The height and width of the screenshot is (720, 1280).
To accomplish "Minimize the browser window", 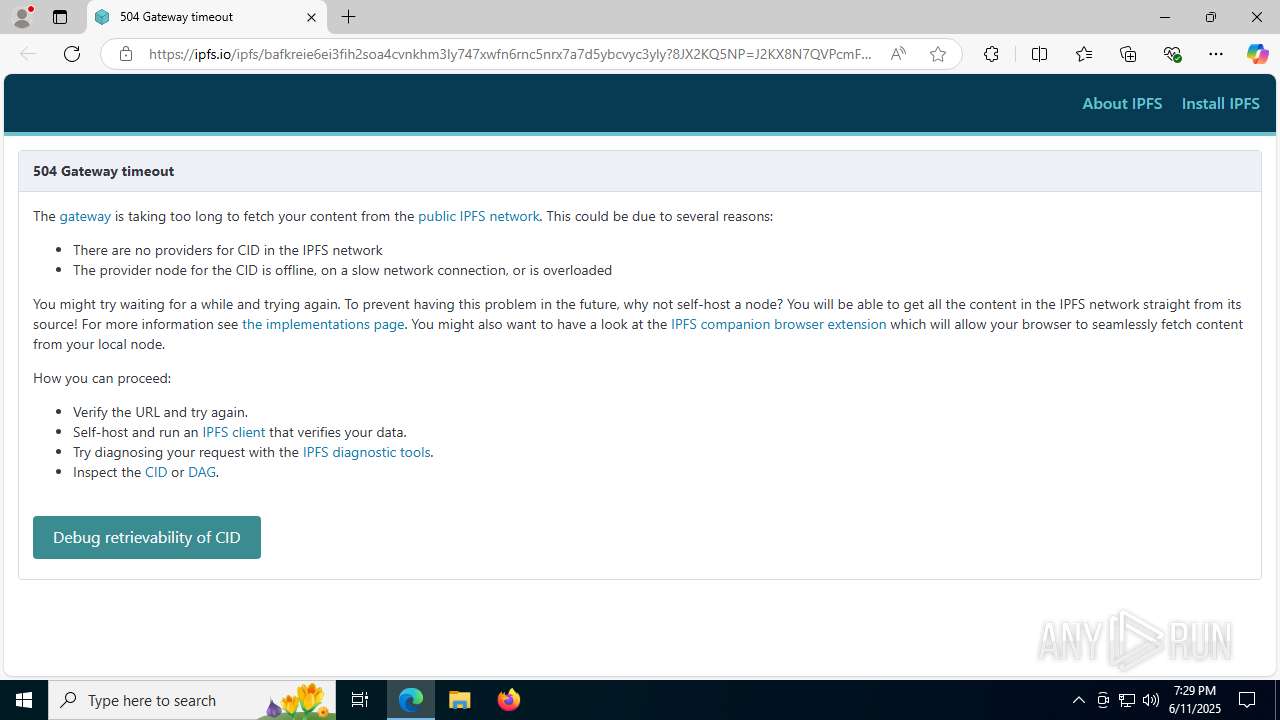I will [x=1164, y=17].
